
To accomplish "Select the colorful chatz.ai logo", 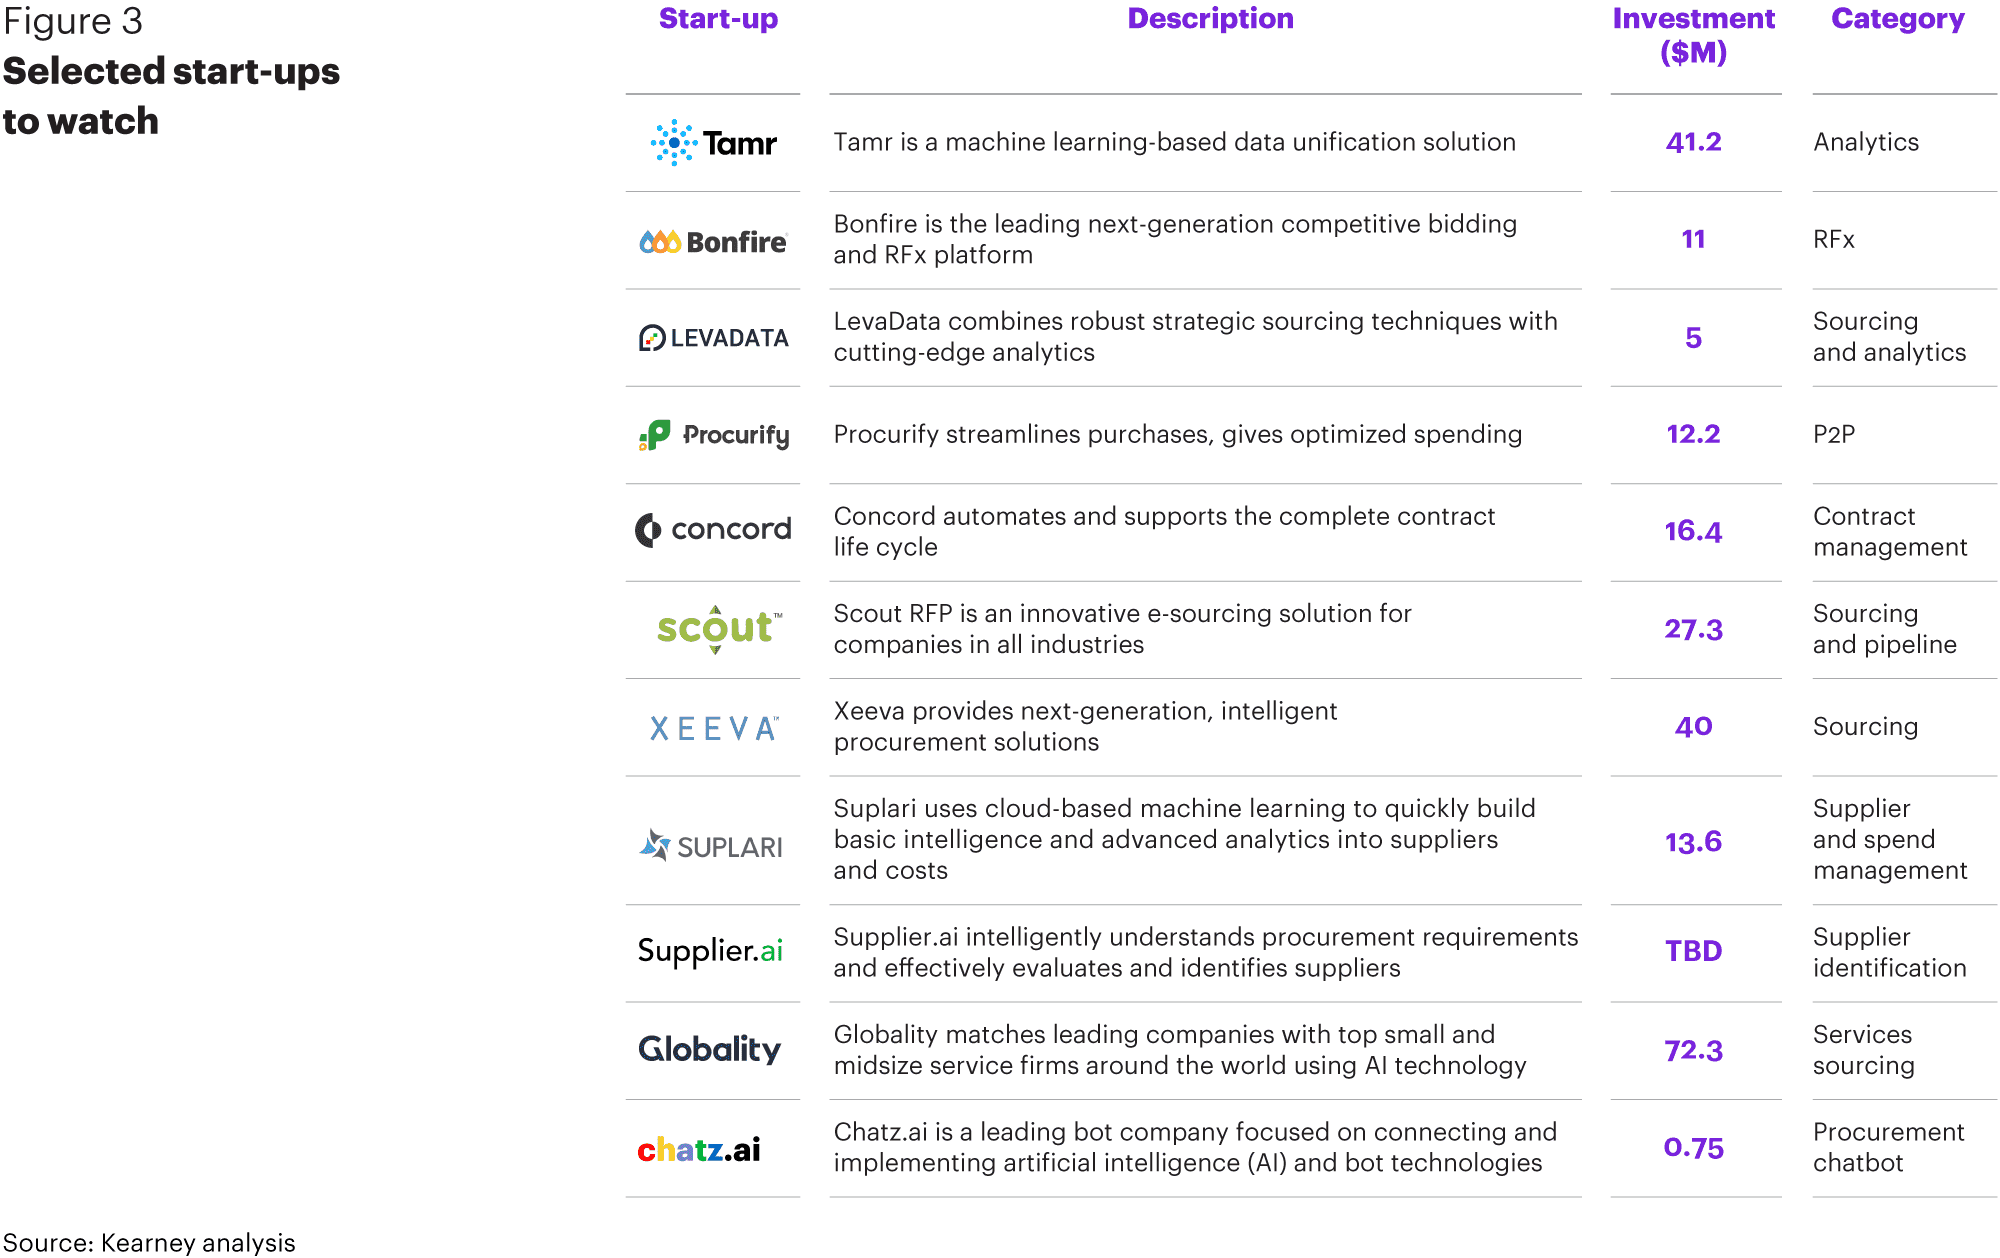I will 699,1150.
